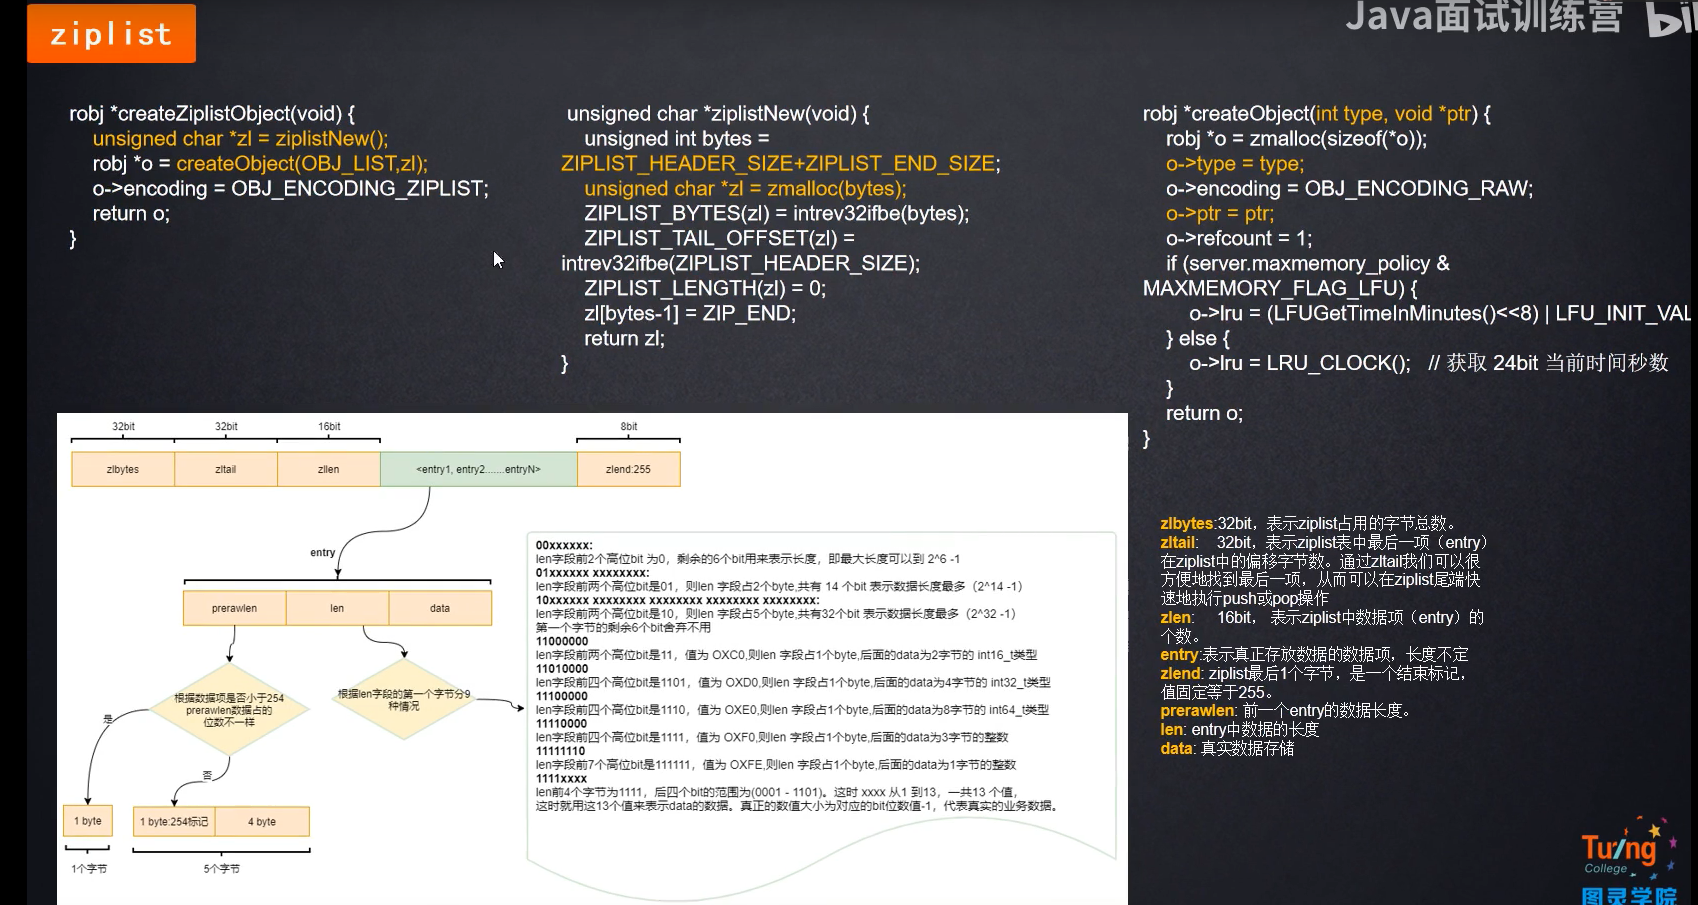1698x905 pixels.
Task: Click the orange ziplist badge
Action: 110,33
